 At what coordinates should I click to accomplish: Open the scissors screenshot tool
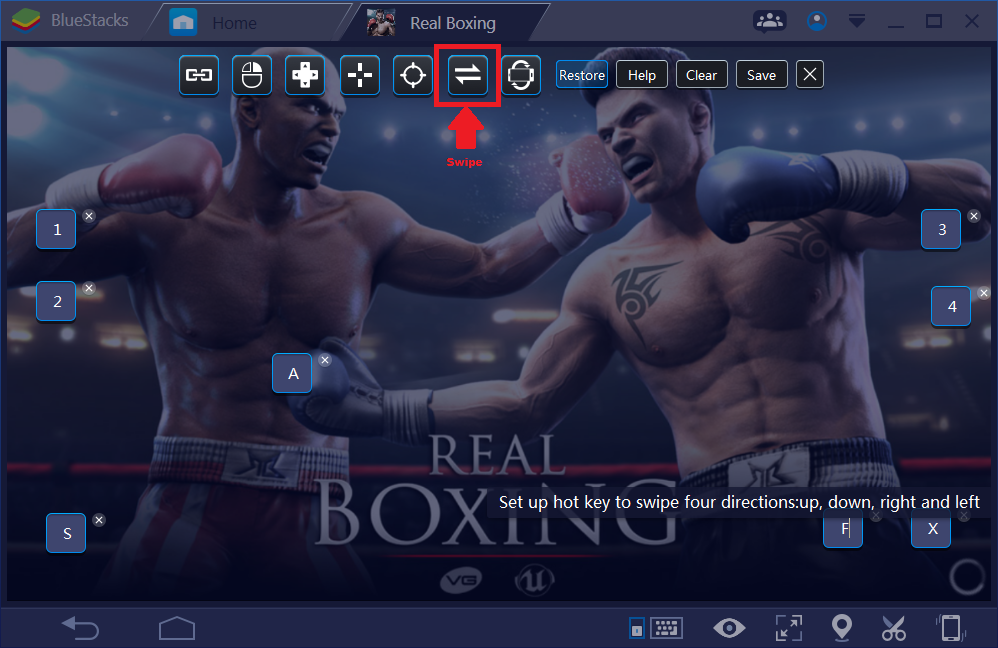coord(894,628)
